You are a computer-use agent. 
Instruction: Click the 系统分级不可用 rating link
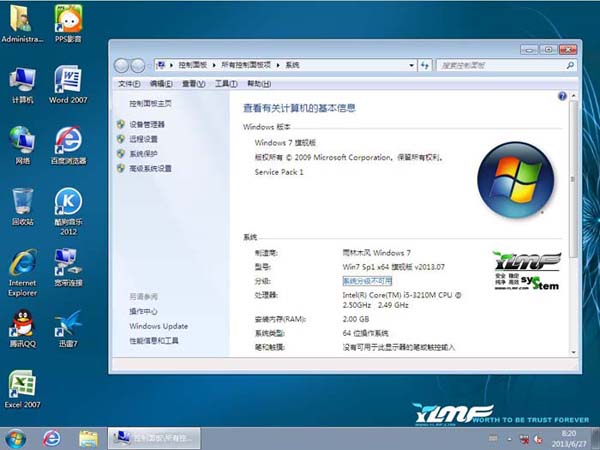pyautogui.click(x=369, y=282)
